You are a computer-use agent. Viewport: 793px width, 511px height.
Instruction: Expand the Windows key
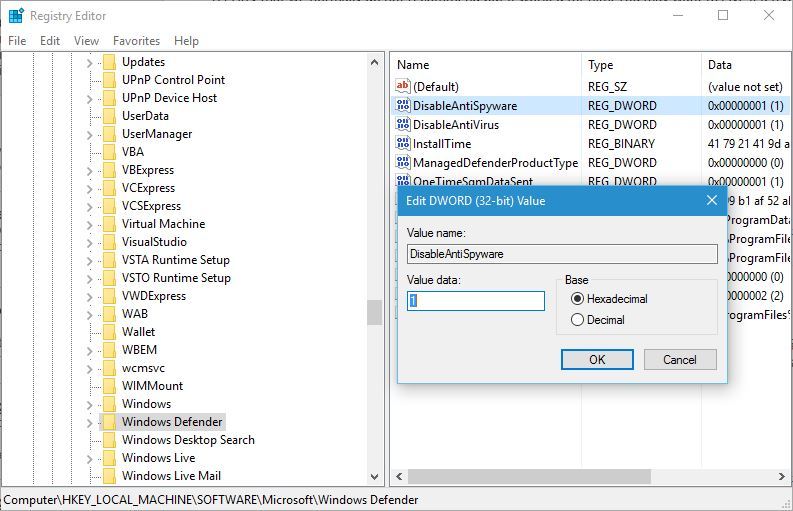pos(90,404)
